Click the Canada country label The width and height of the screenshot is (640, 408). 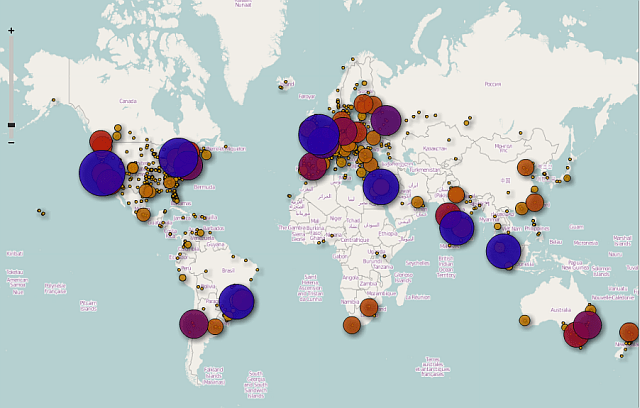pos(128,101)
